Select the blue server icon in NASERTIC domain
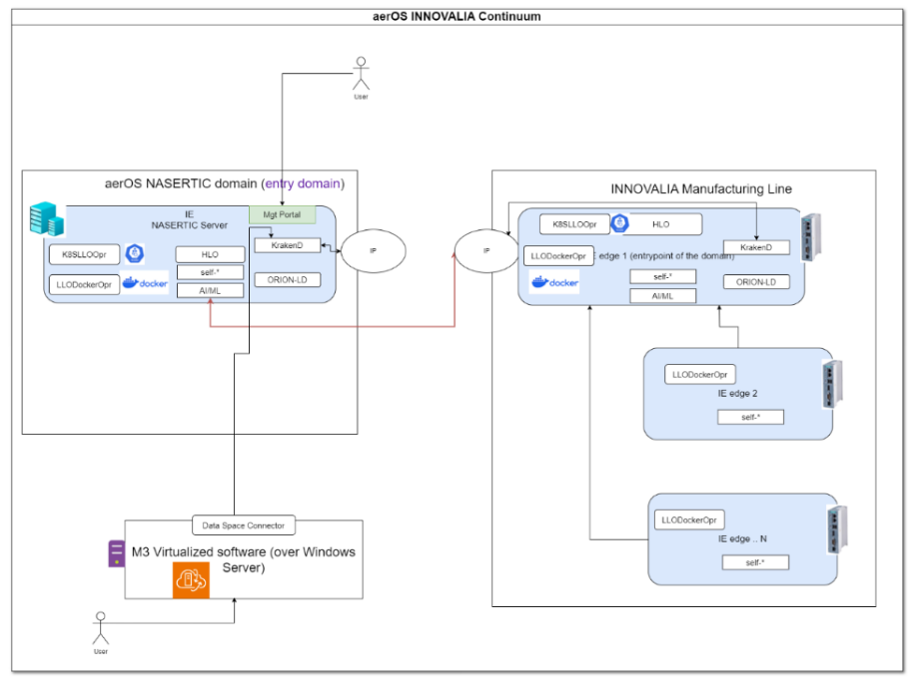Viewport: 919px width, 681px height. click(47, 218)
